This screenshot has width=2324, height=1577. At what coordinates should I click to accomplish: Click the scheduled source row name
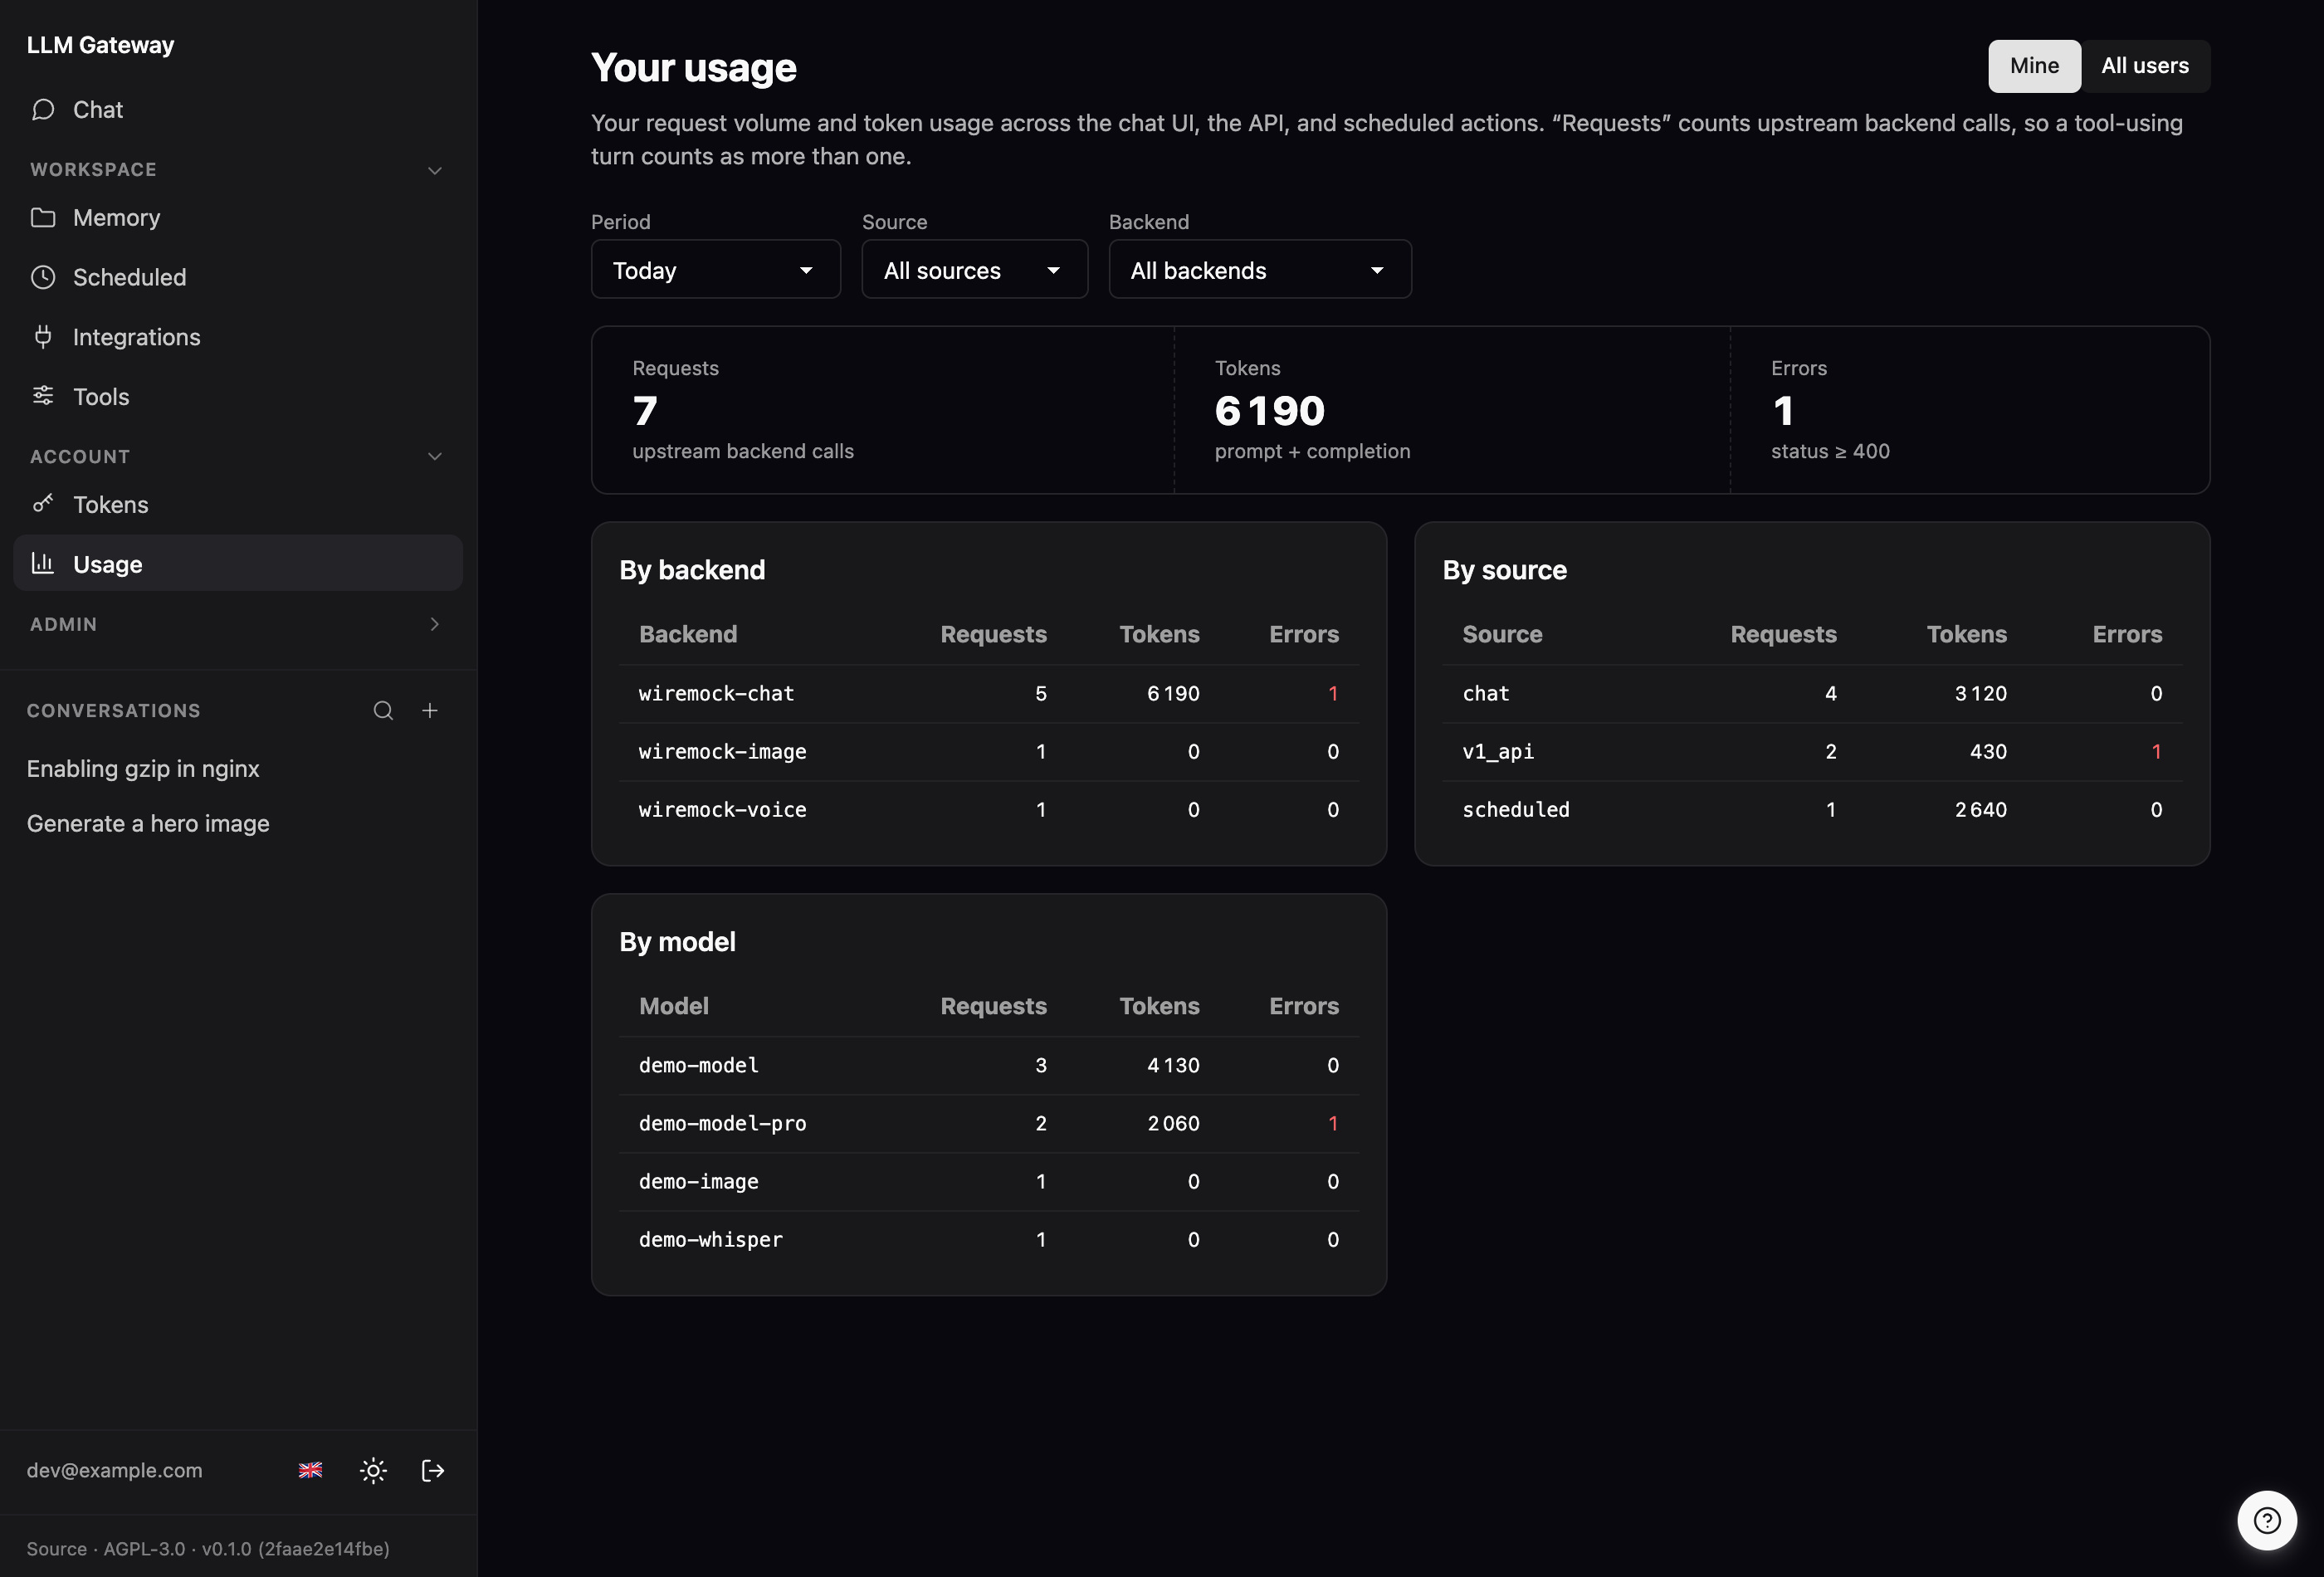[1516, 809]
